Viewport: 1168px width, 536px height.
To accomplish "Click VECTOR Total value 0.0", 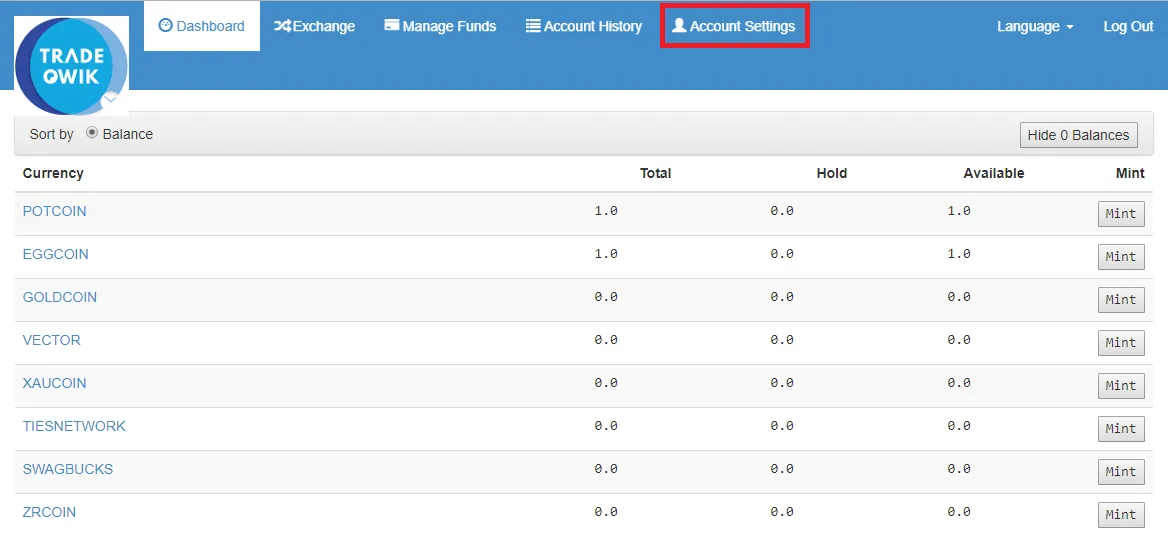I will click(x=606, y=340).
